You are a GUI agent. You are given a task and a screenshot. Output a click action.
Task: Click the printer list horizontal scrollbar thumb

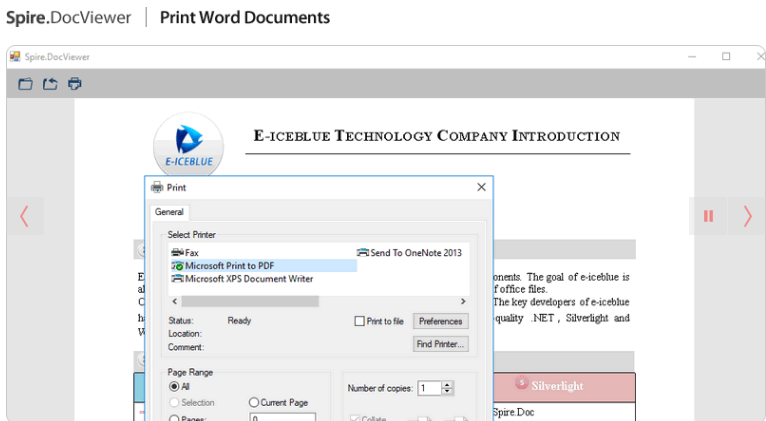click(250, 301)
